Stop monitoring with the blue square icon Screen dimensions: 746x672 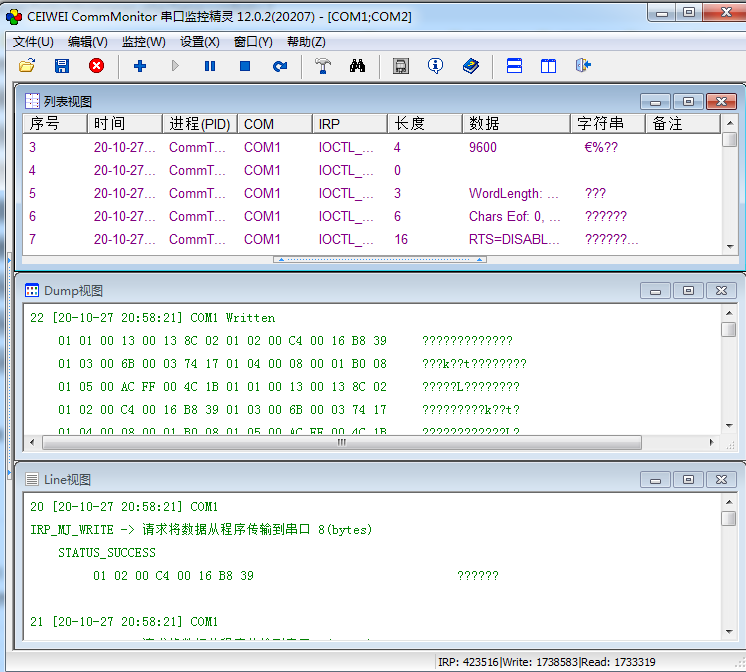point(245,66)
